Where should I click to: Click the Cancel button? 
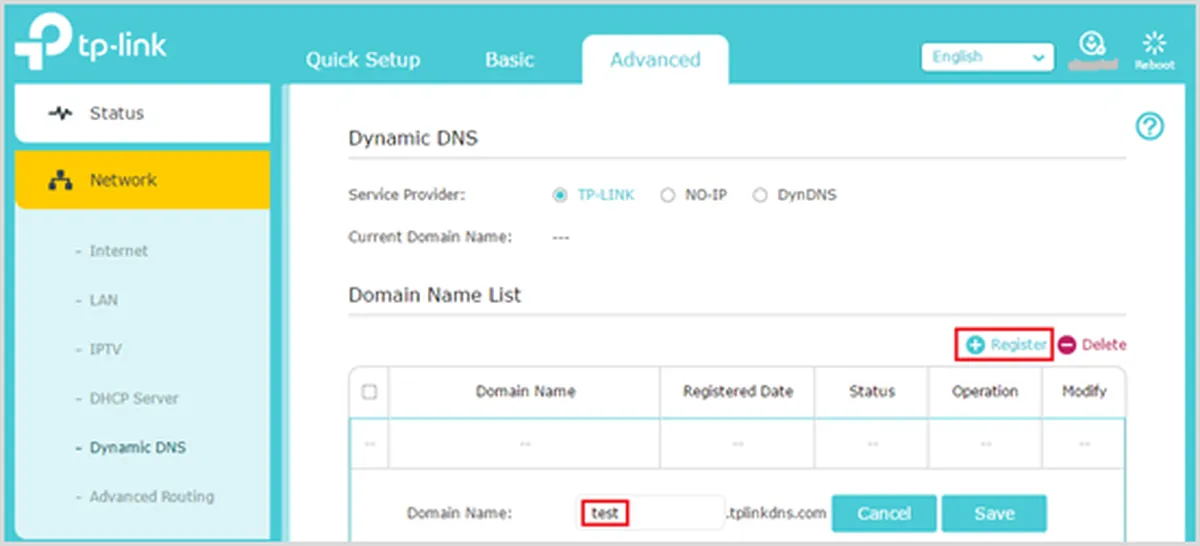(884, 513)
